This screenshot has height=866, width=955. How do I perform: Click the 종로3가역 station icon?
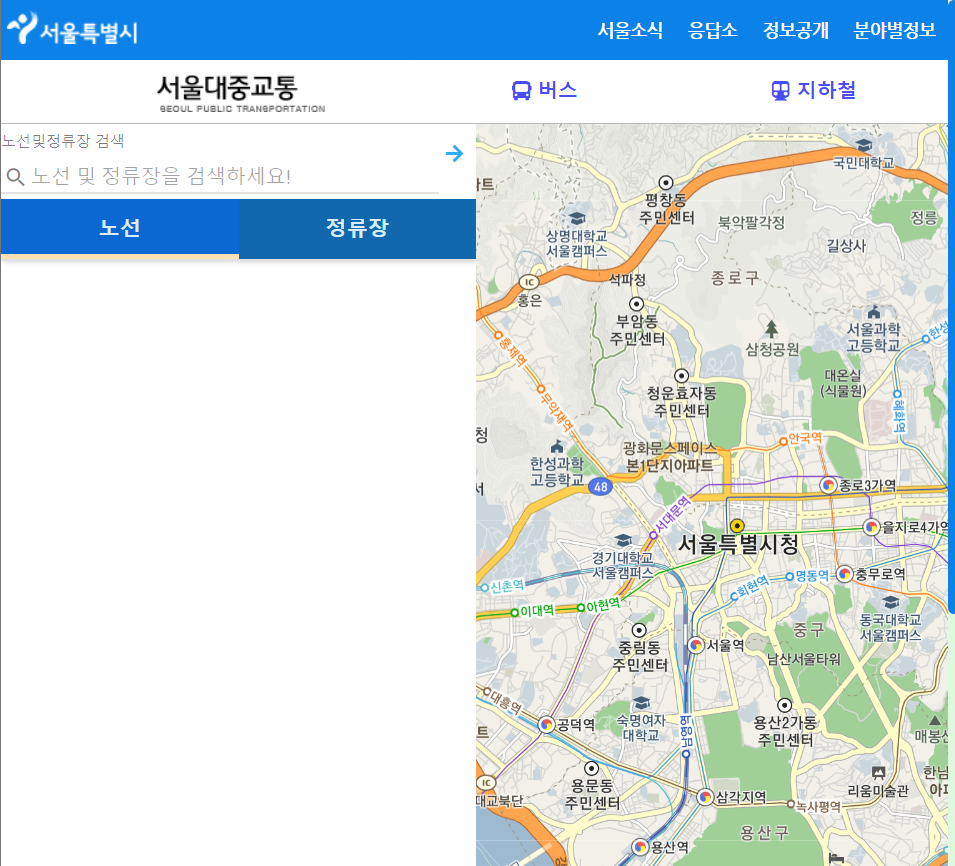828,485
